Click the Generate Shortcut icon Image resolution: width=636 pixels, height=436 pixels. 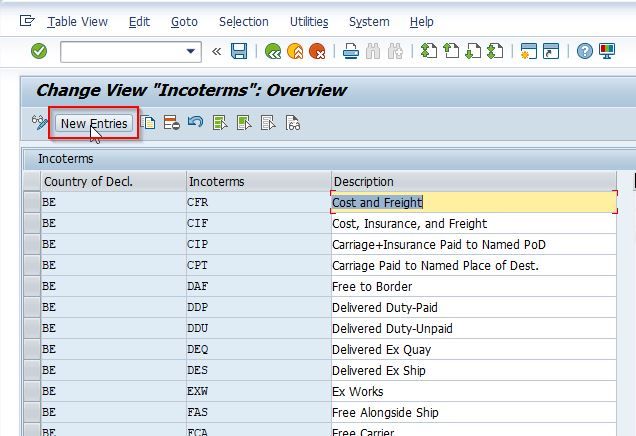pos(551,51)
